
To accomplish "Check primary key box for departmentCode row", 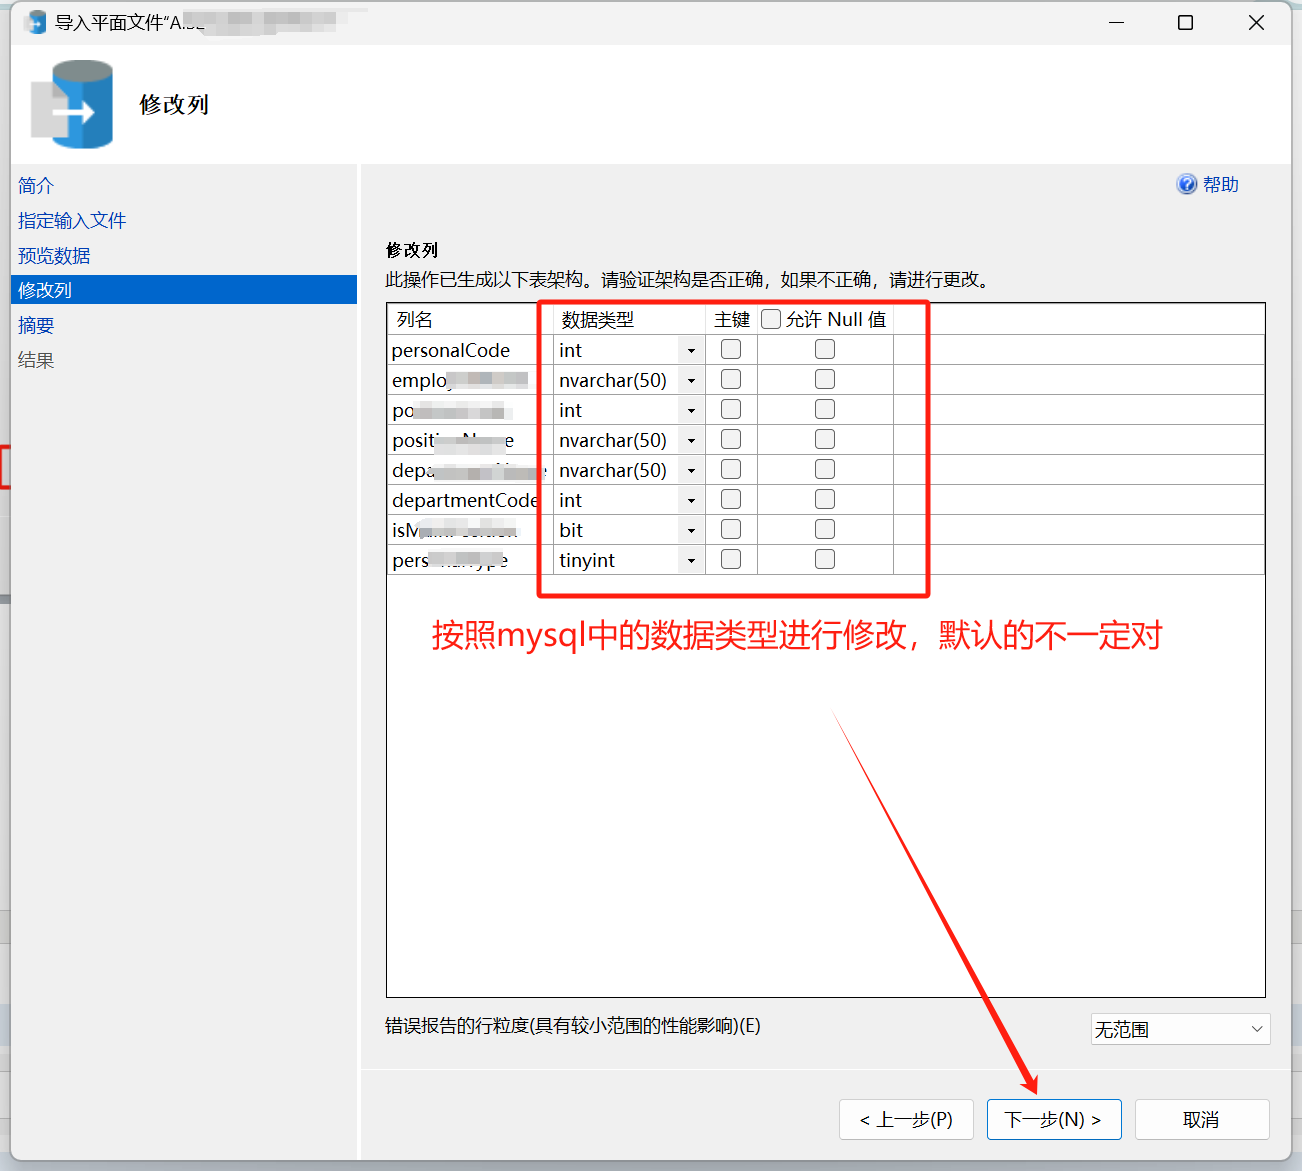I will (x=731, y=499).
